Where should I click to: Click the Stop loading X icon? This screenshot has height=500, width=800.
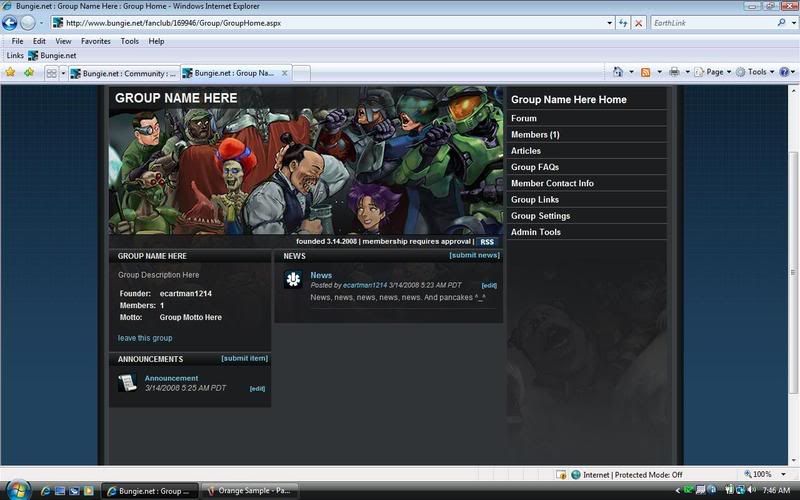coord(639,22)
